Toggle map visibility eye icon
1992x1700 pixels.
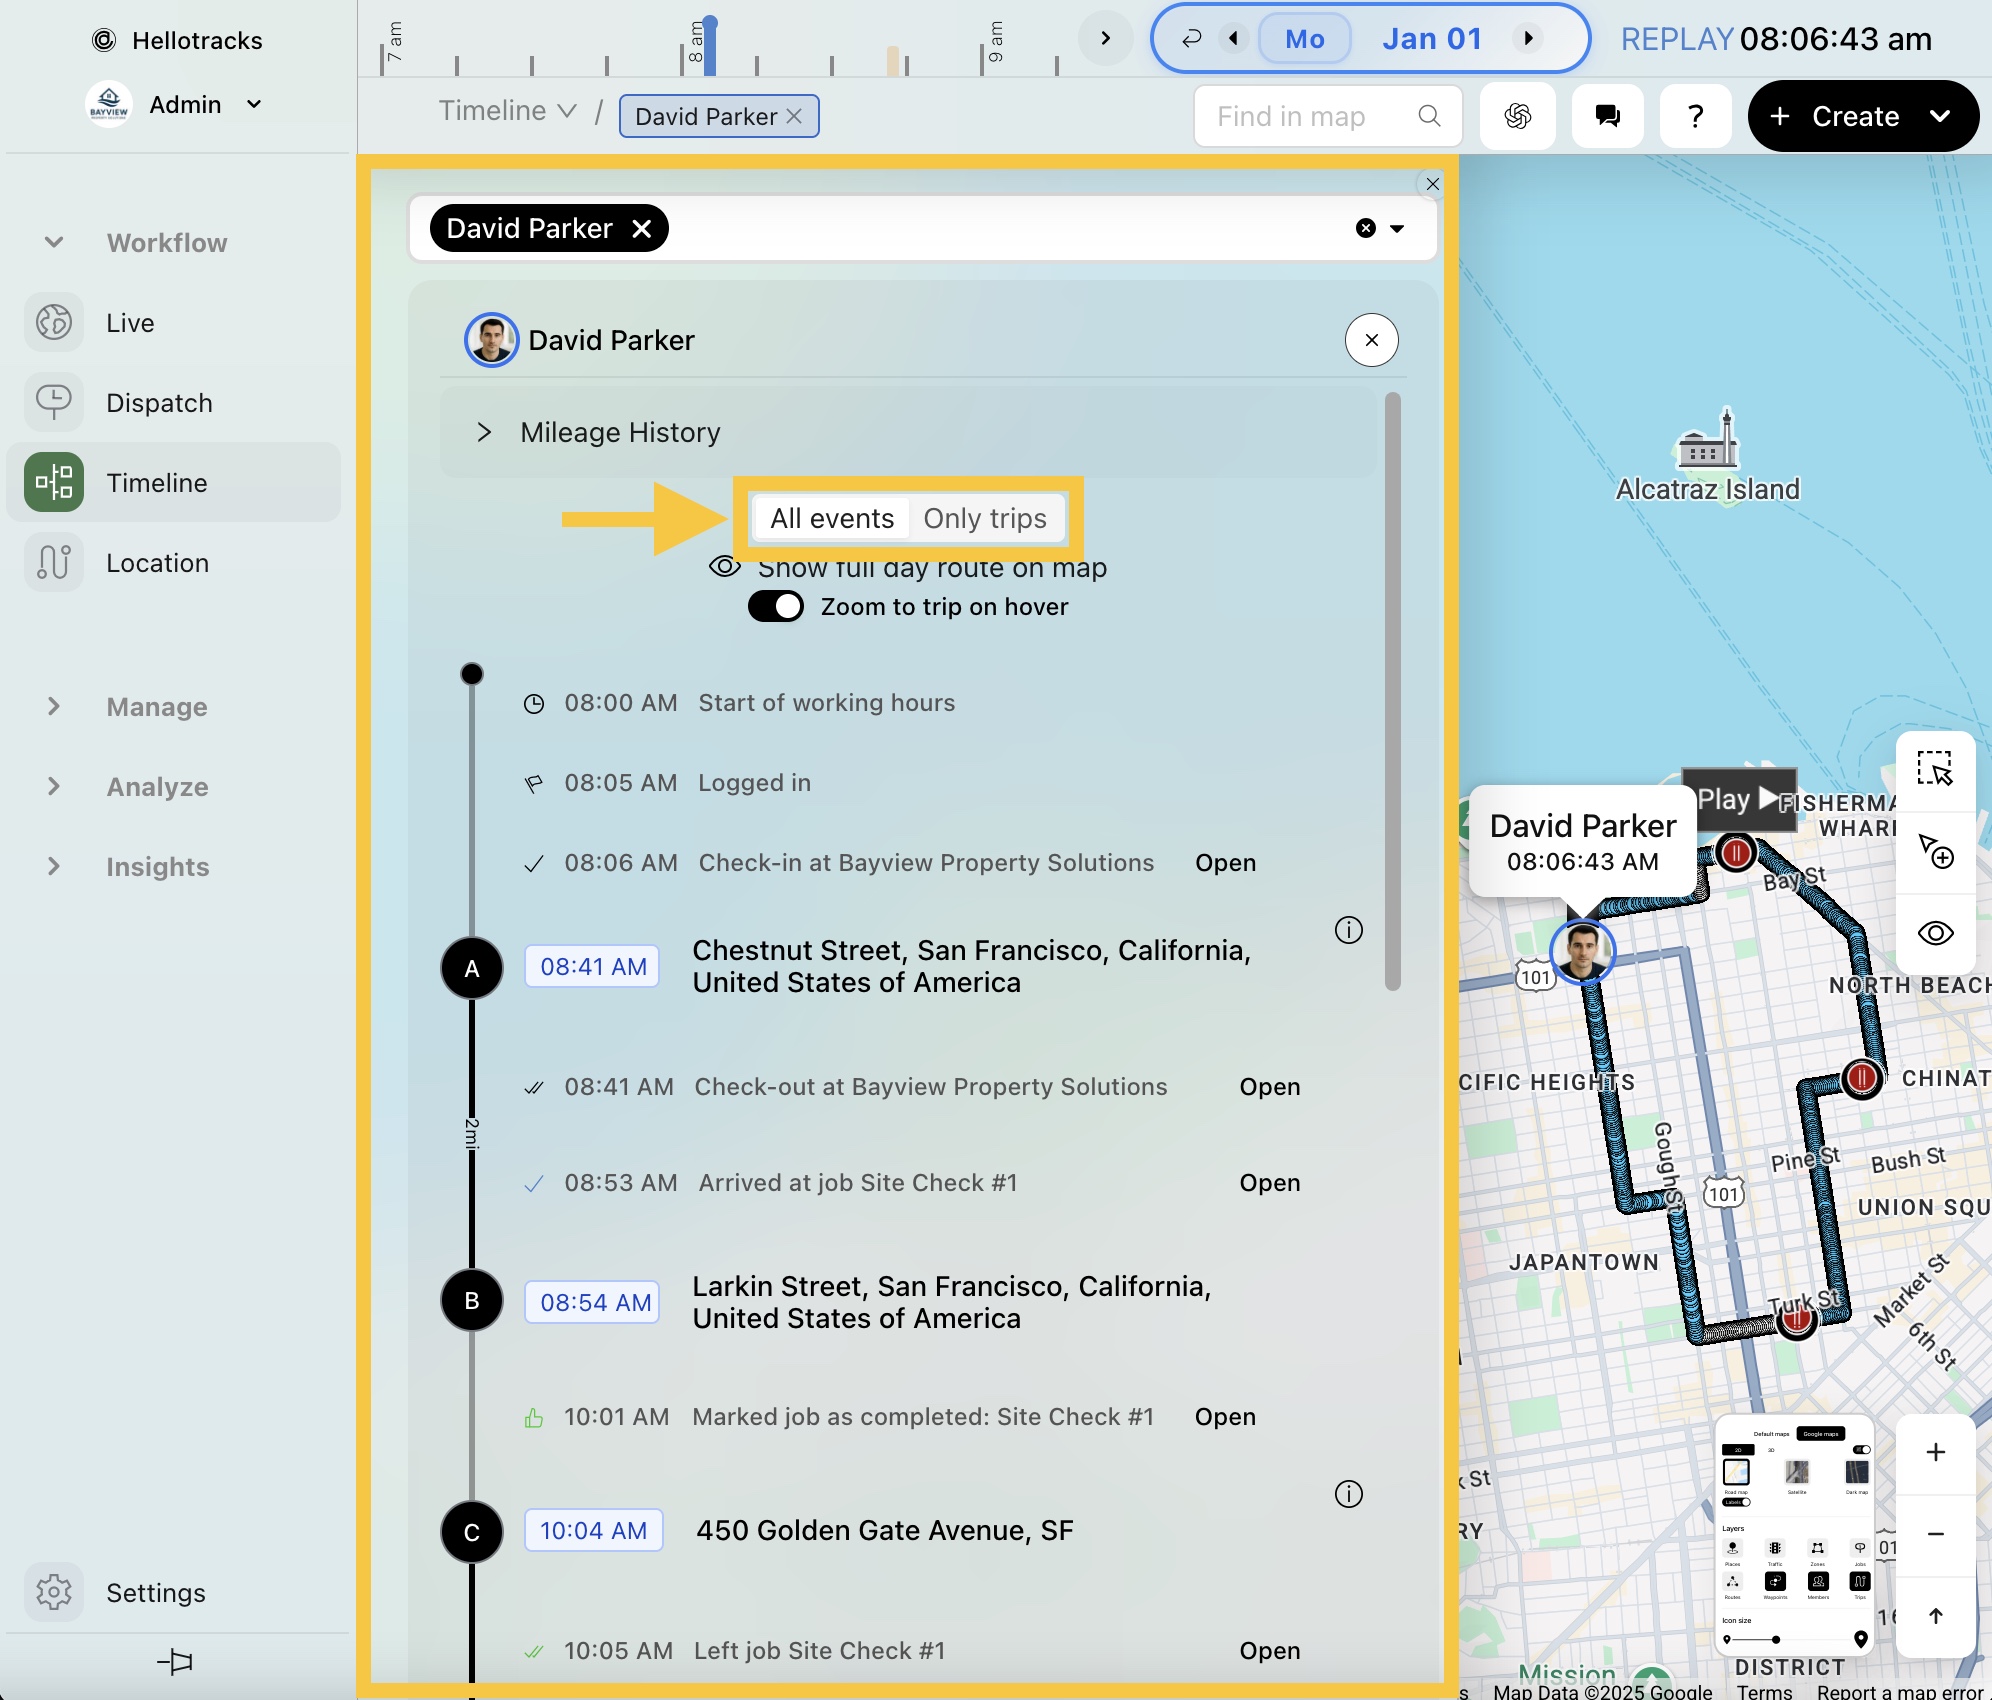(x=1935, y=933)
